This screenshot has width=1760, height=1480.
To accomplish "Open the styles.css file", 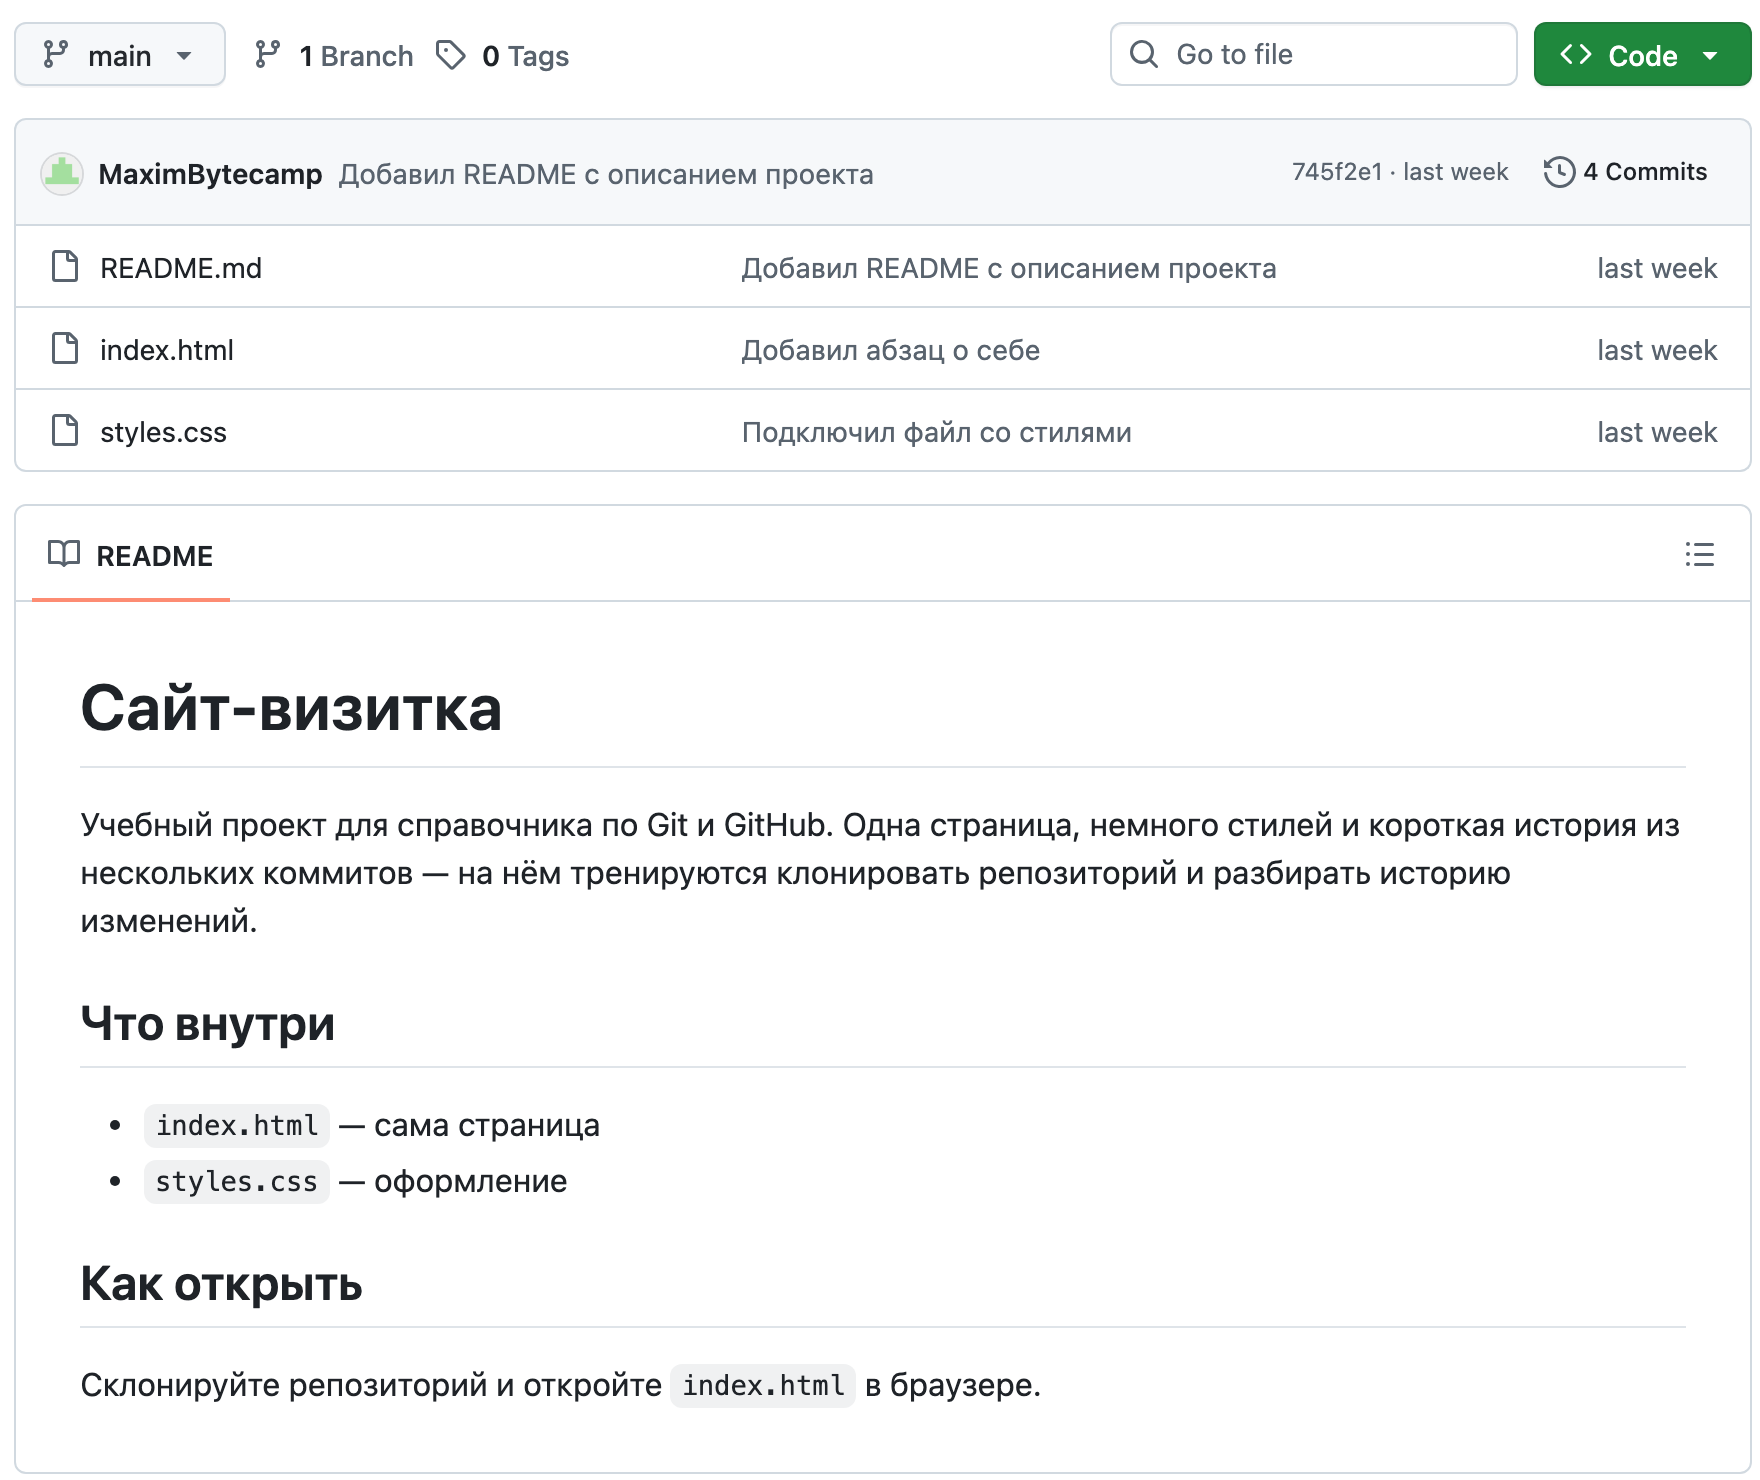I will (163, 432).
